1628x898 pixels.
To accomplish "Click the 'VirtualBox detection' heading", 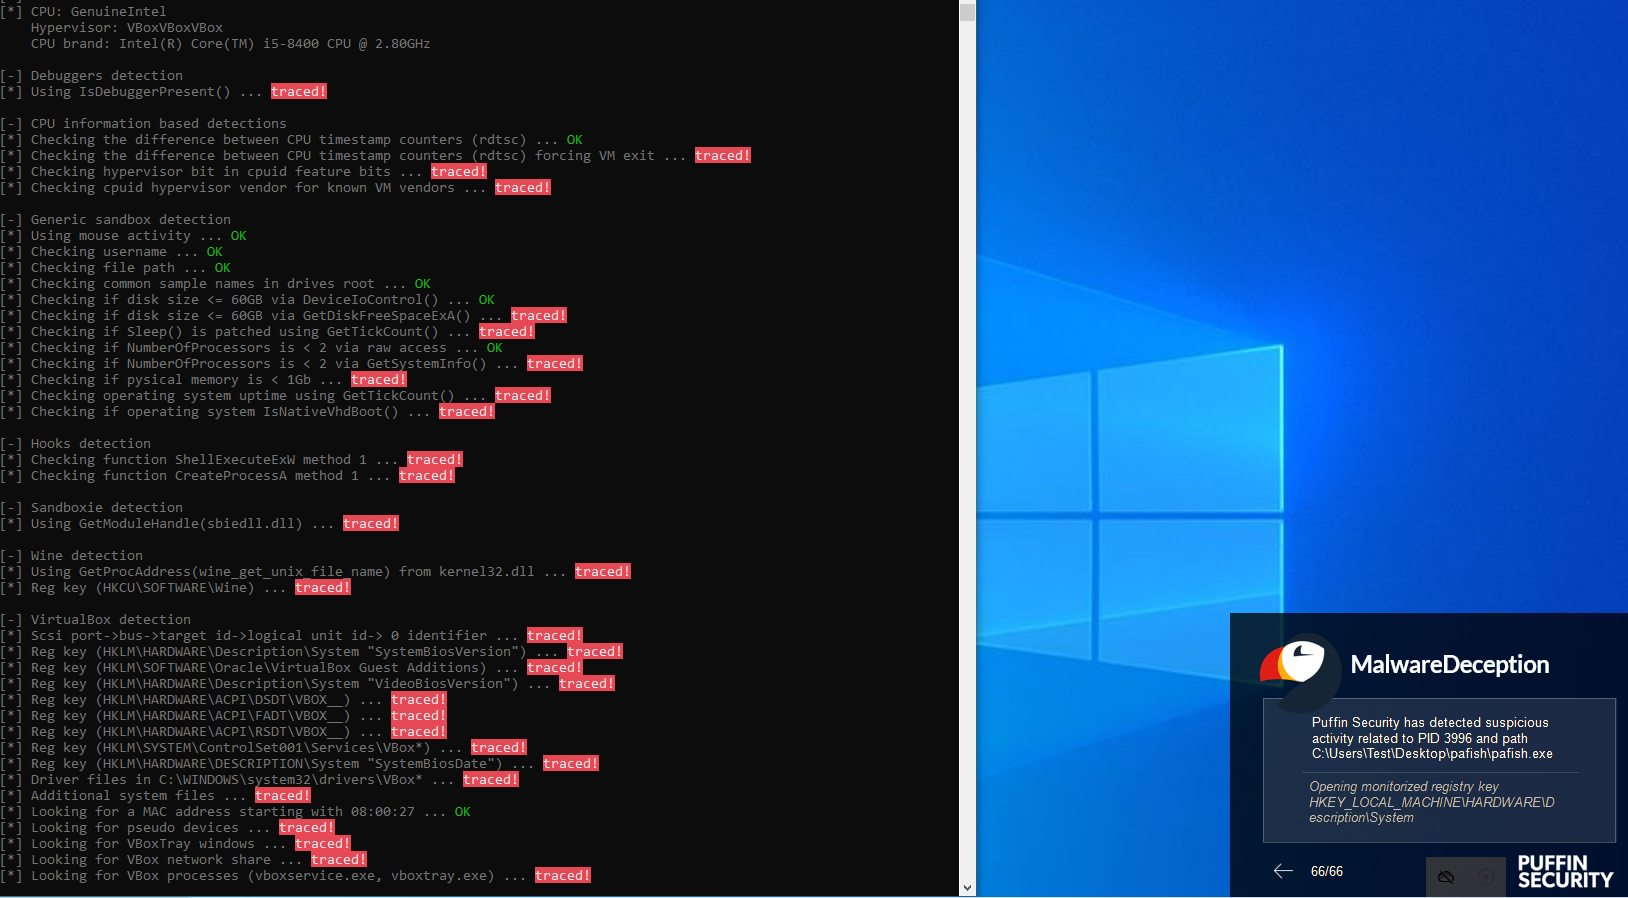I will coord(96,620).
